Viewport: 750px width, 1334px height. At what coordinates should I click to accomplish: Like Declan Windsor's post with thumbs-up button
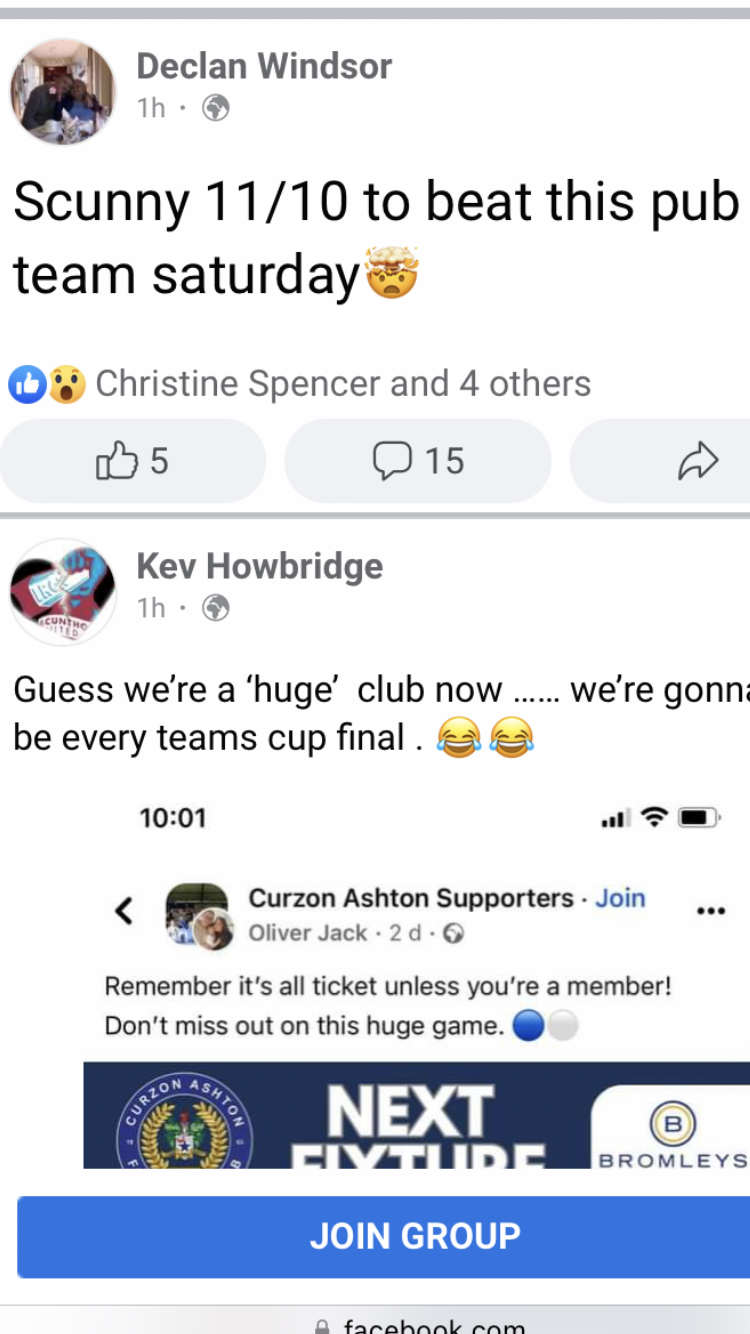click(132, 461)
